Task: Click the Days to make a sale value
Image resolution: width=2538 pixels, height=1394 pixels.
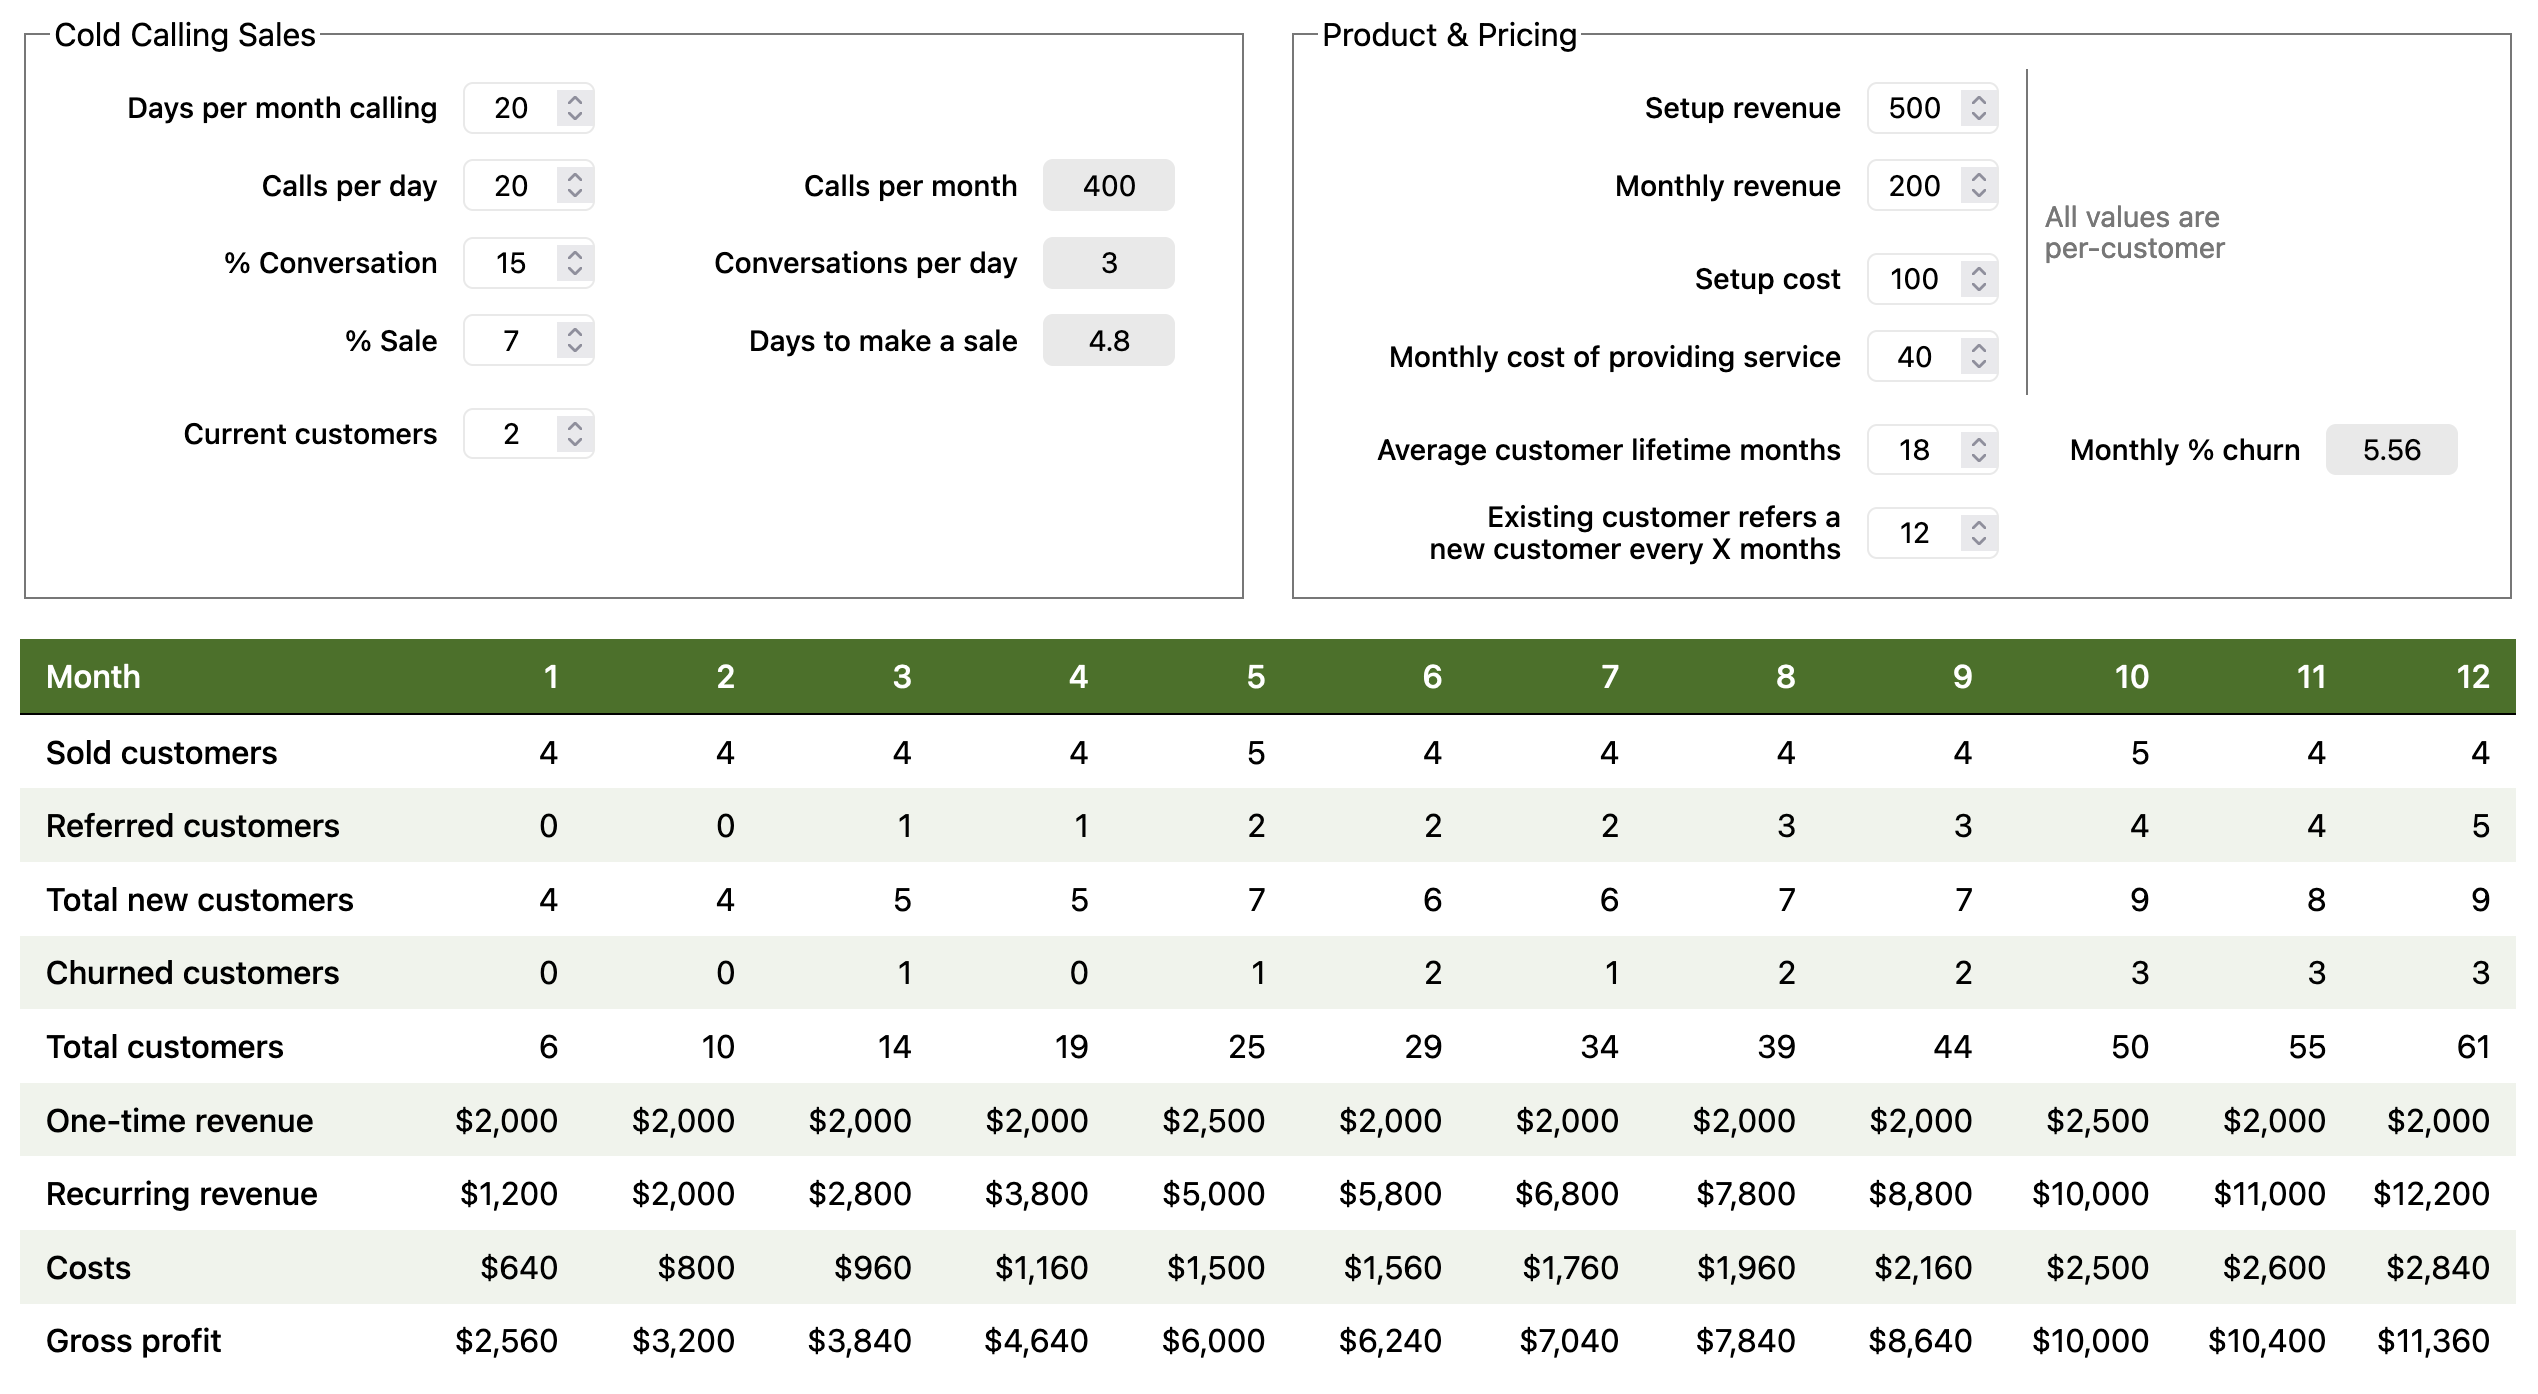Action: point(1108,341)
